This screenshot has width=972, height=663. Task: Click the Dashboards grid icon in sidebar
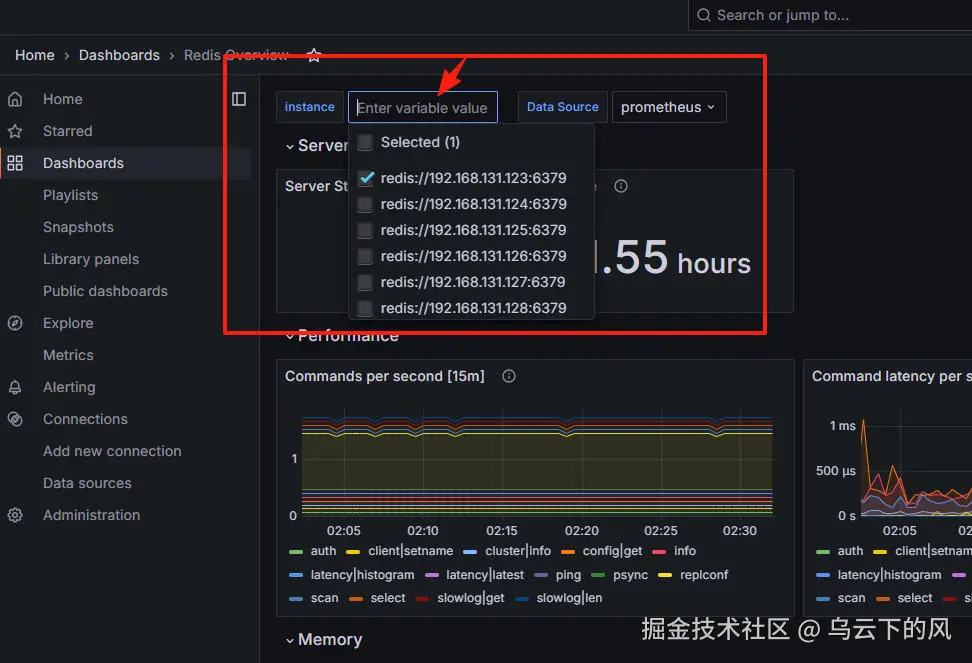15,163
